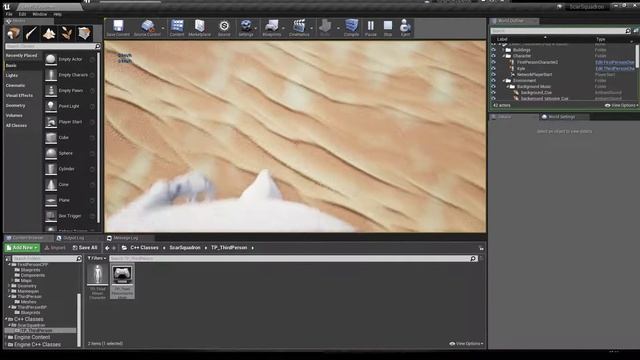Collapse the Environment folder in World Outliner
This screenshot has height=360, width=640.
pyautogui.click(x=504, y=80)
